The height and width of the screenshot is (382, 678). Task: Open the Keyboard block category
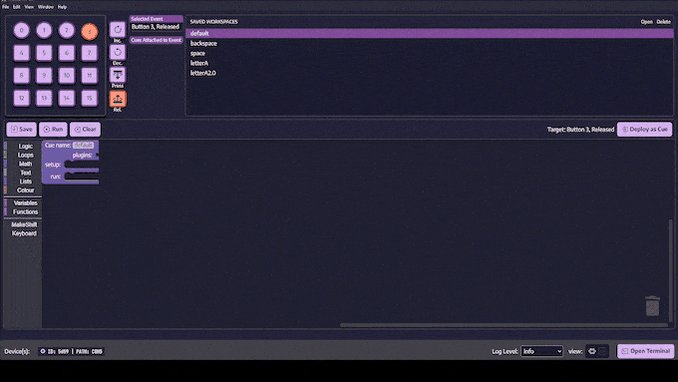(23, 234)
